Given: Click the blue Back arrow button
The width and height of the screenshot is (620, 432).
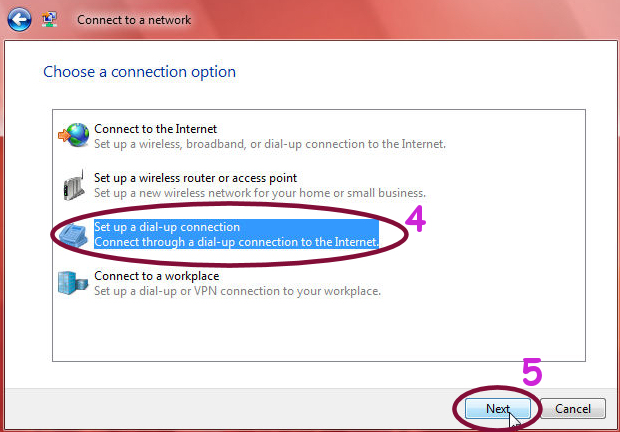Looking at the screenshot, I should tap(19, 19).
